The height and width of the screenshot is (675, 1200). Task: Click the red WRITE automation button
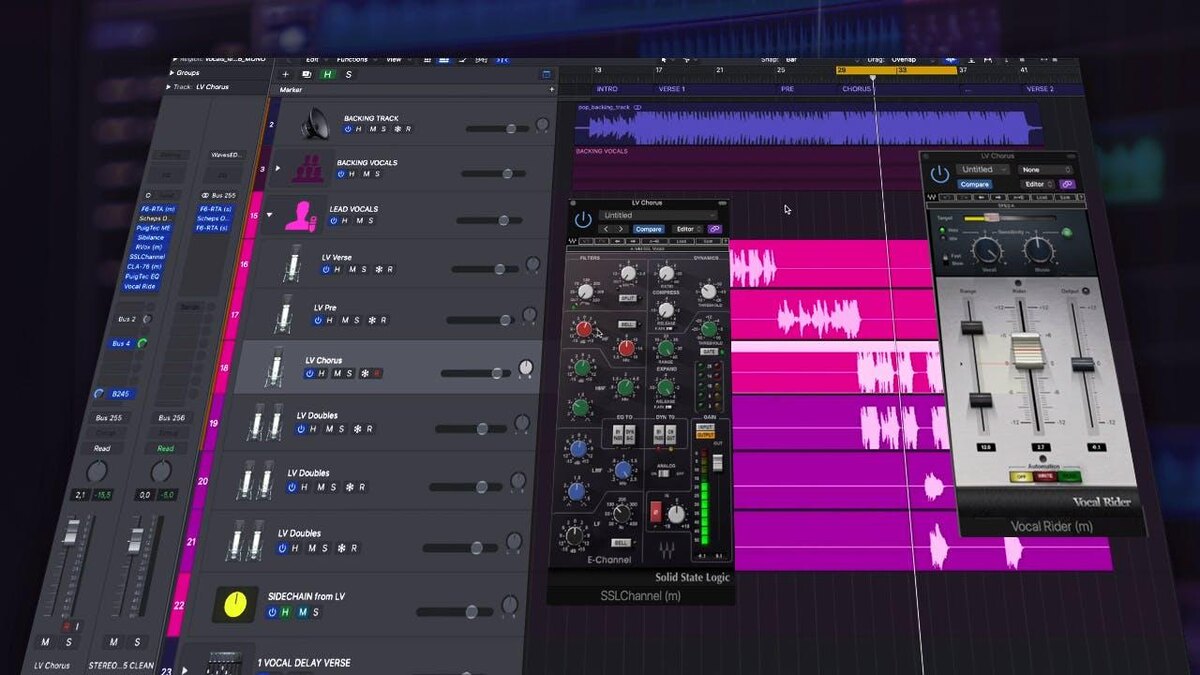pyautogui.click(x=1046, y=477)
